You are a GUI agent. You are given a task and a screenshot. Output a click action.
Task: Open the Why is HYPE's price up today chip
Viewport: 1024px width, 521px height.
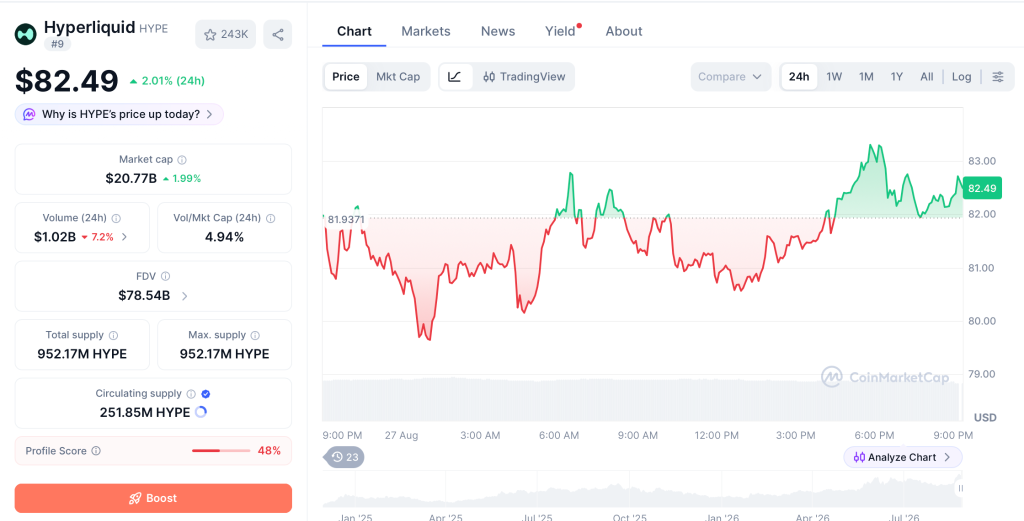click(120, 114)
